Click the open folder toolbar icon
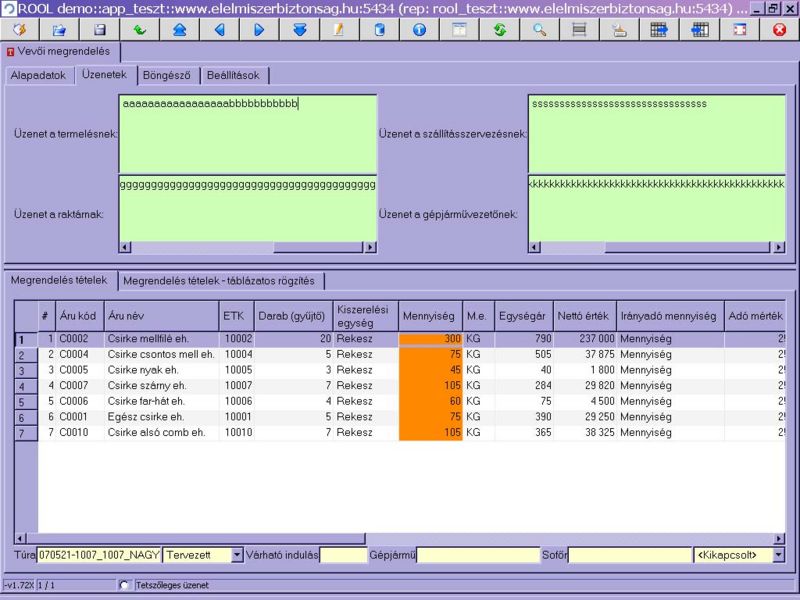Image resolution: width=800 pixels, height=600 pixels. [x=59, y=29]
